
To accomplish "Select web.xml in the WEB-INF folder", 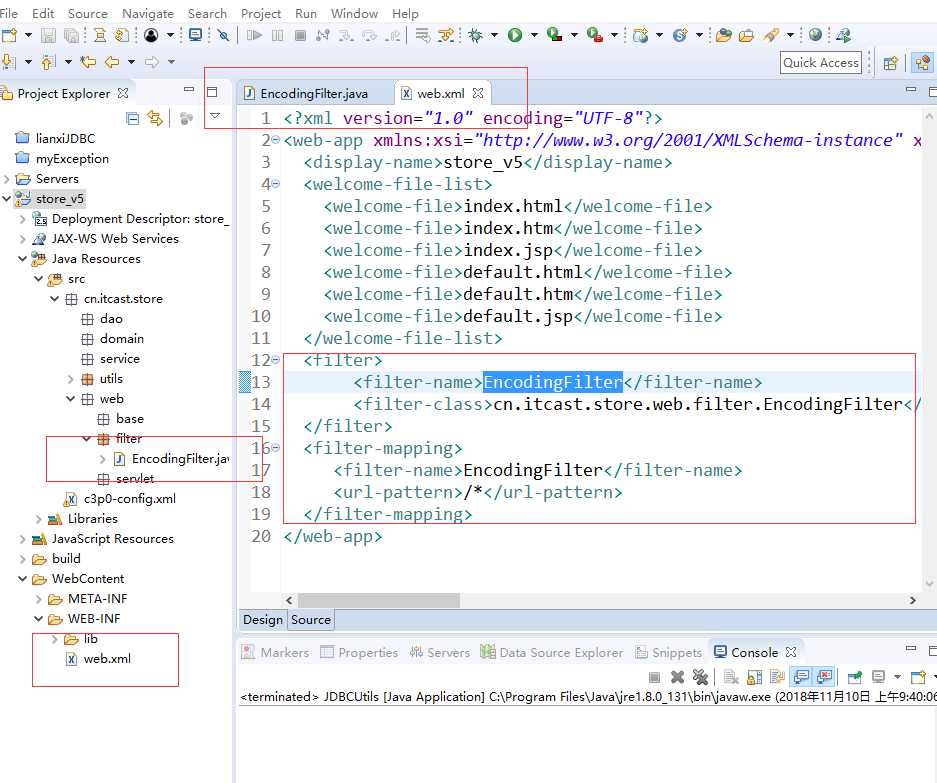I will point(107,659).
